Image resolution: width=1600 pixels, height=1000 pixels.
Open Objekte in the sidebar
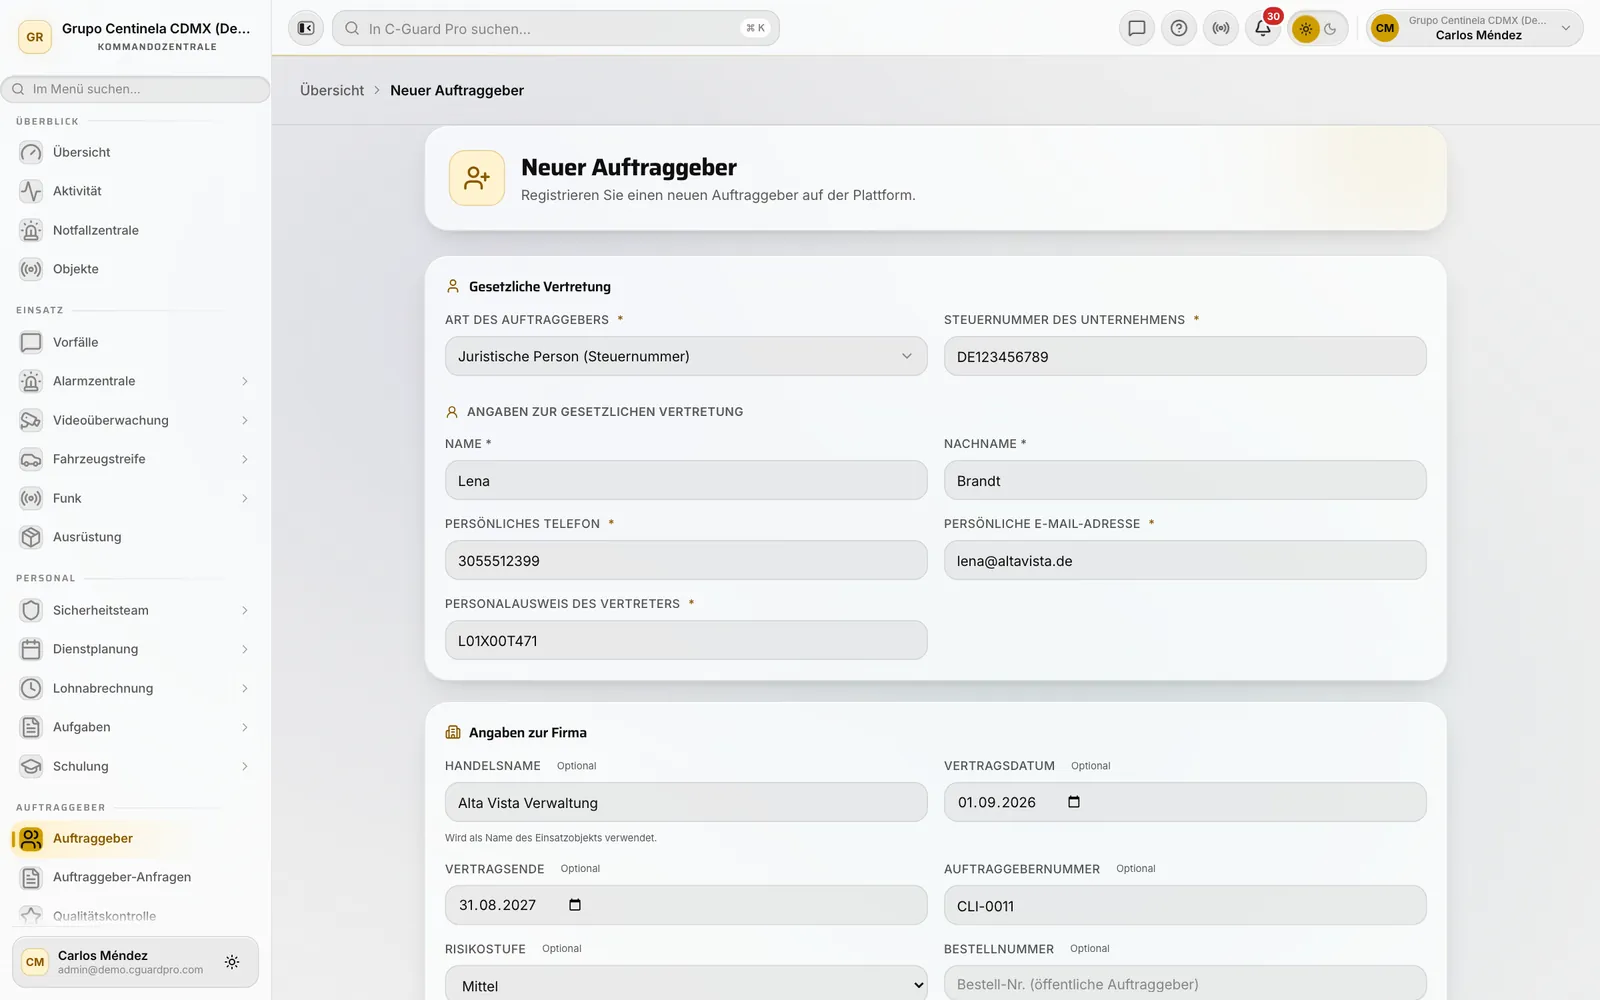(135, 269)
